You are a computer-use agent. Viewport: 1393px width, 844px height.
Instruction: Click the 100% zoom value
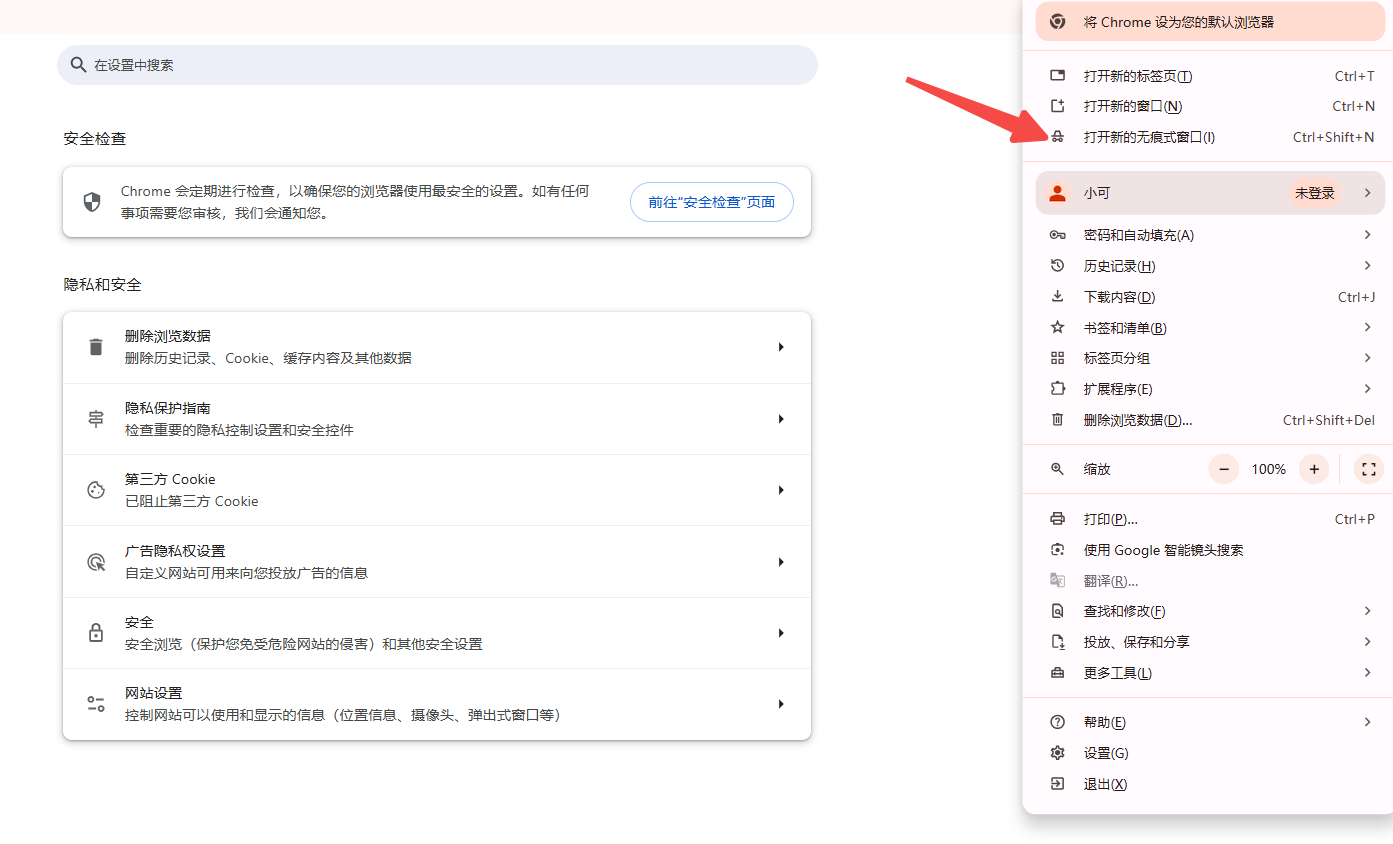click(x=1269, y=469)
